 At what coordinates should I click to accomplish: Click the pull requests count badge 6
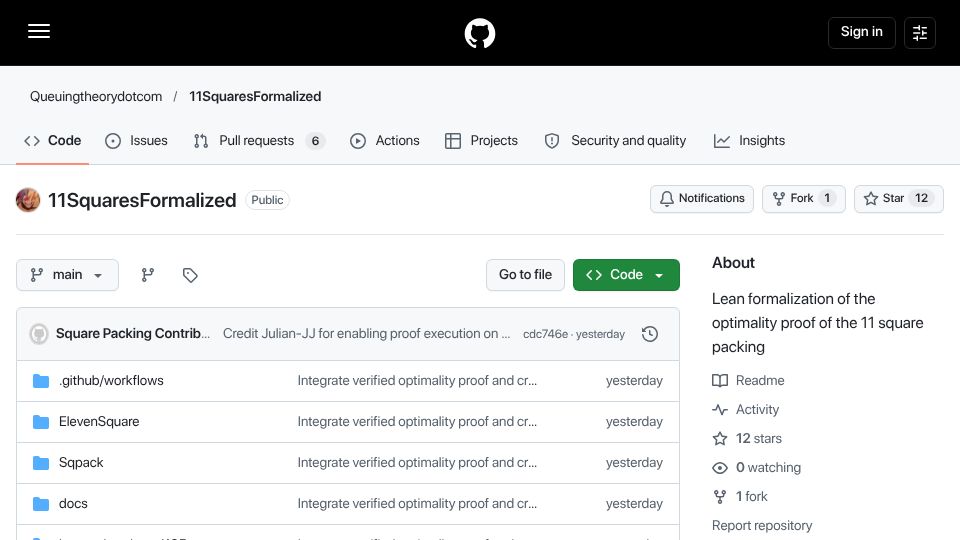(x=315, y=141)
